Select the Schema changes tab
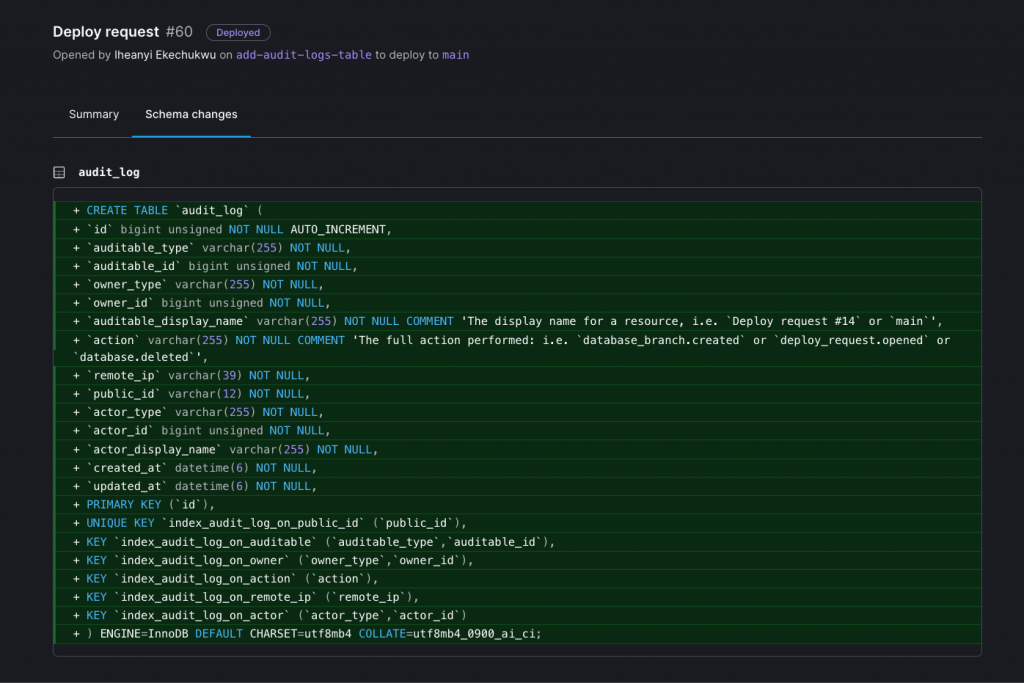This screenshot has height=683, width=1024. [x=191, y=114]
